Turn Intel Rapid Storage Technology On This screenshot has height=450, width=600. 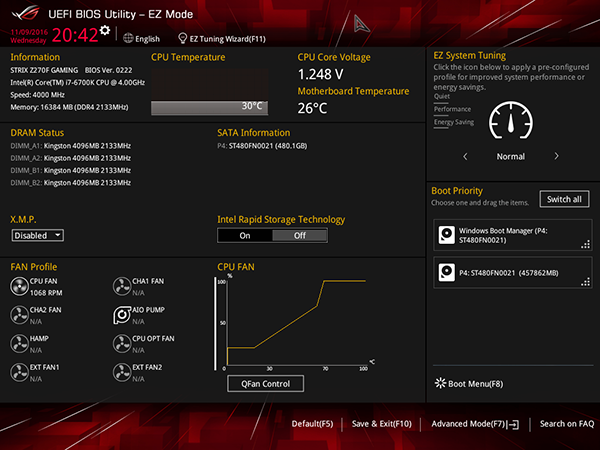[x=245, y=236]
